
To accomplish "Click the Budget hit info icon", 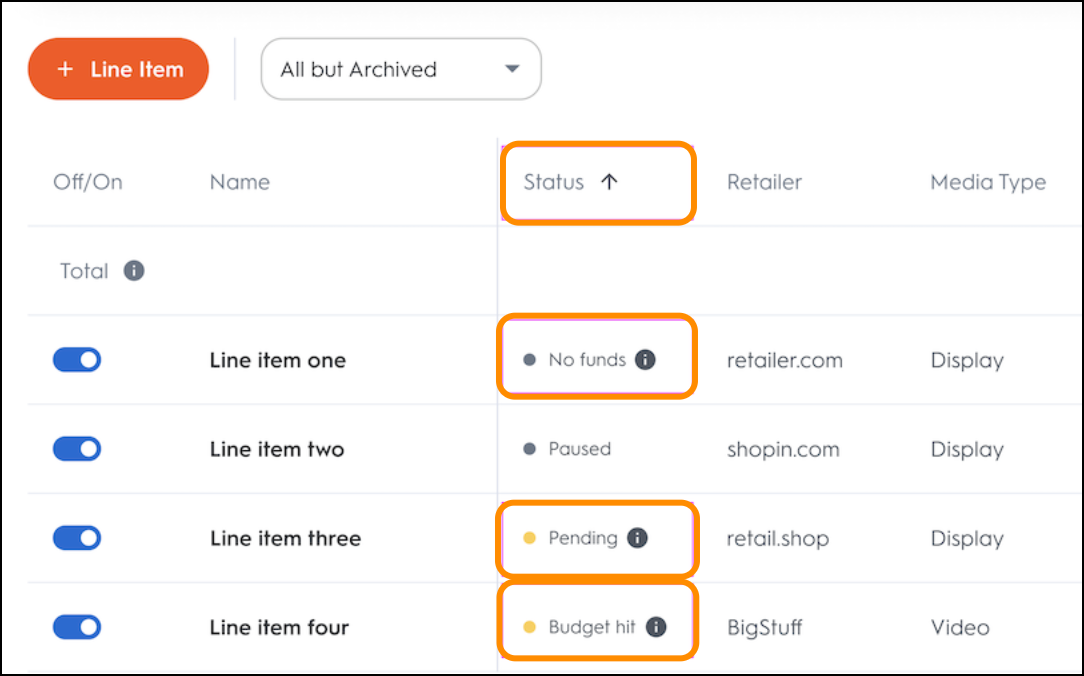I will pos(656,627).
